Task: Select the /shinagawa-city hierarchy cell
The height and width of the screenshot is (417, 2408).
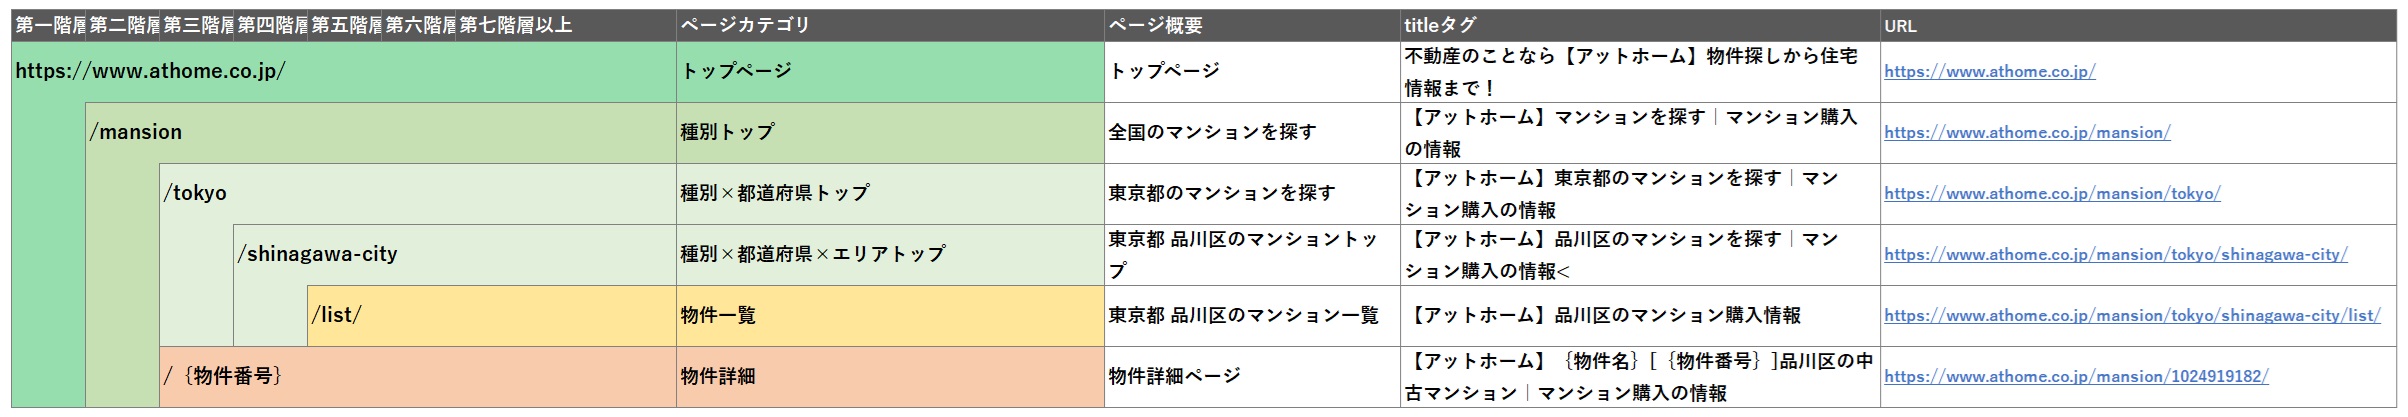Action: click(x=454, y=255)
